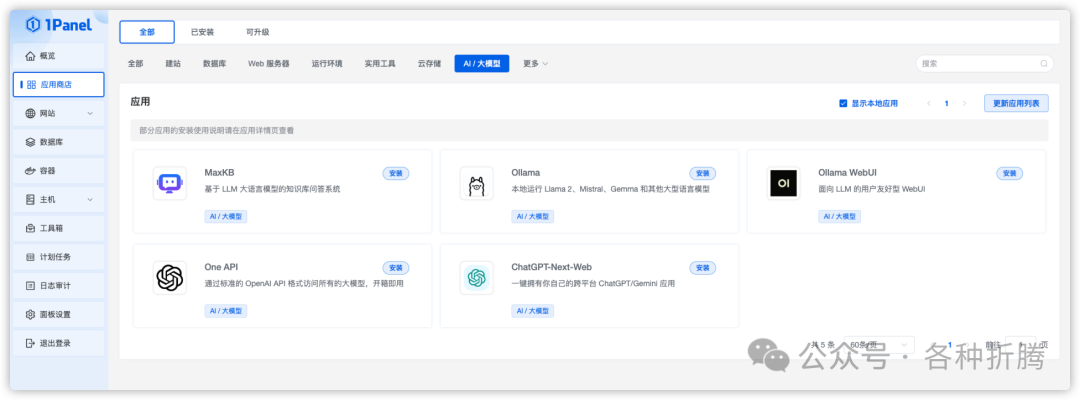Open the MaxKB app title
The height and width of the screenshot is (400, 1080).
220,172
